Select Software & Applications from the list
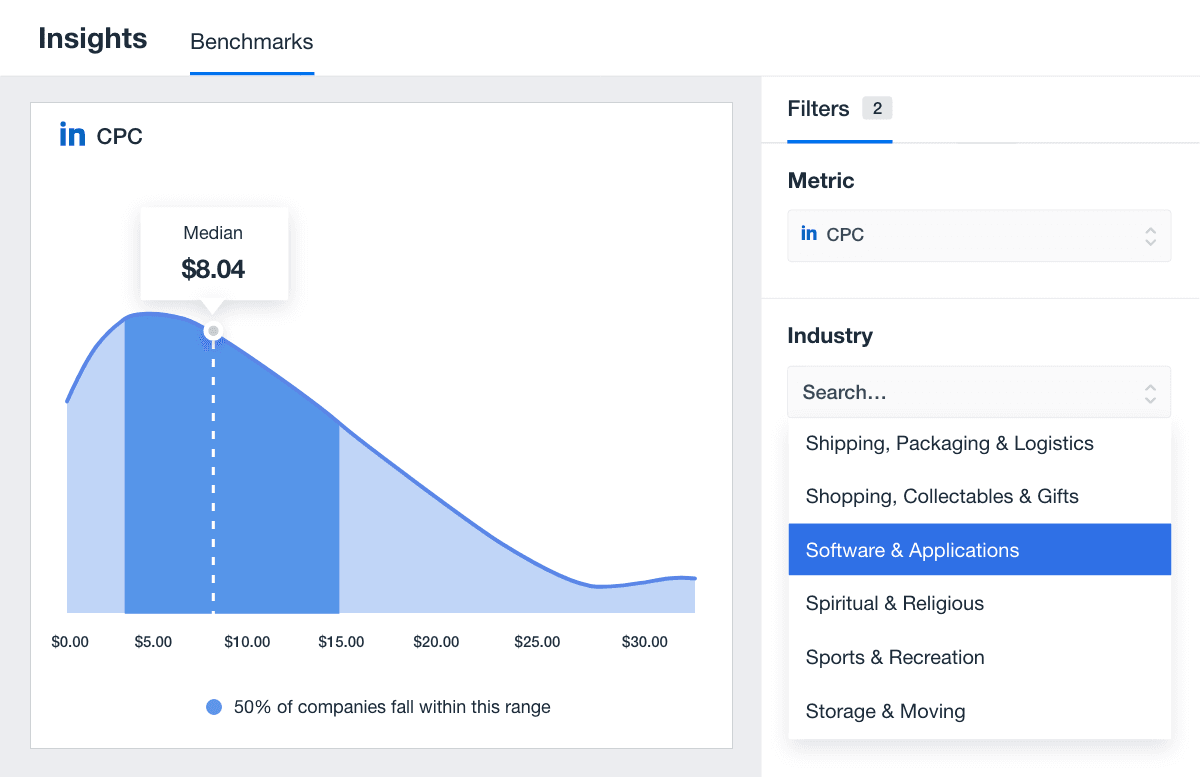Viewport: 1200px width, 777px height. (912, 550)
